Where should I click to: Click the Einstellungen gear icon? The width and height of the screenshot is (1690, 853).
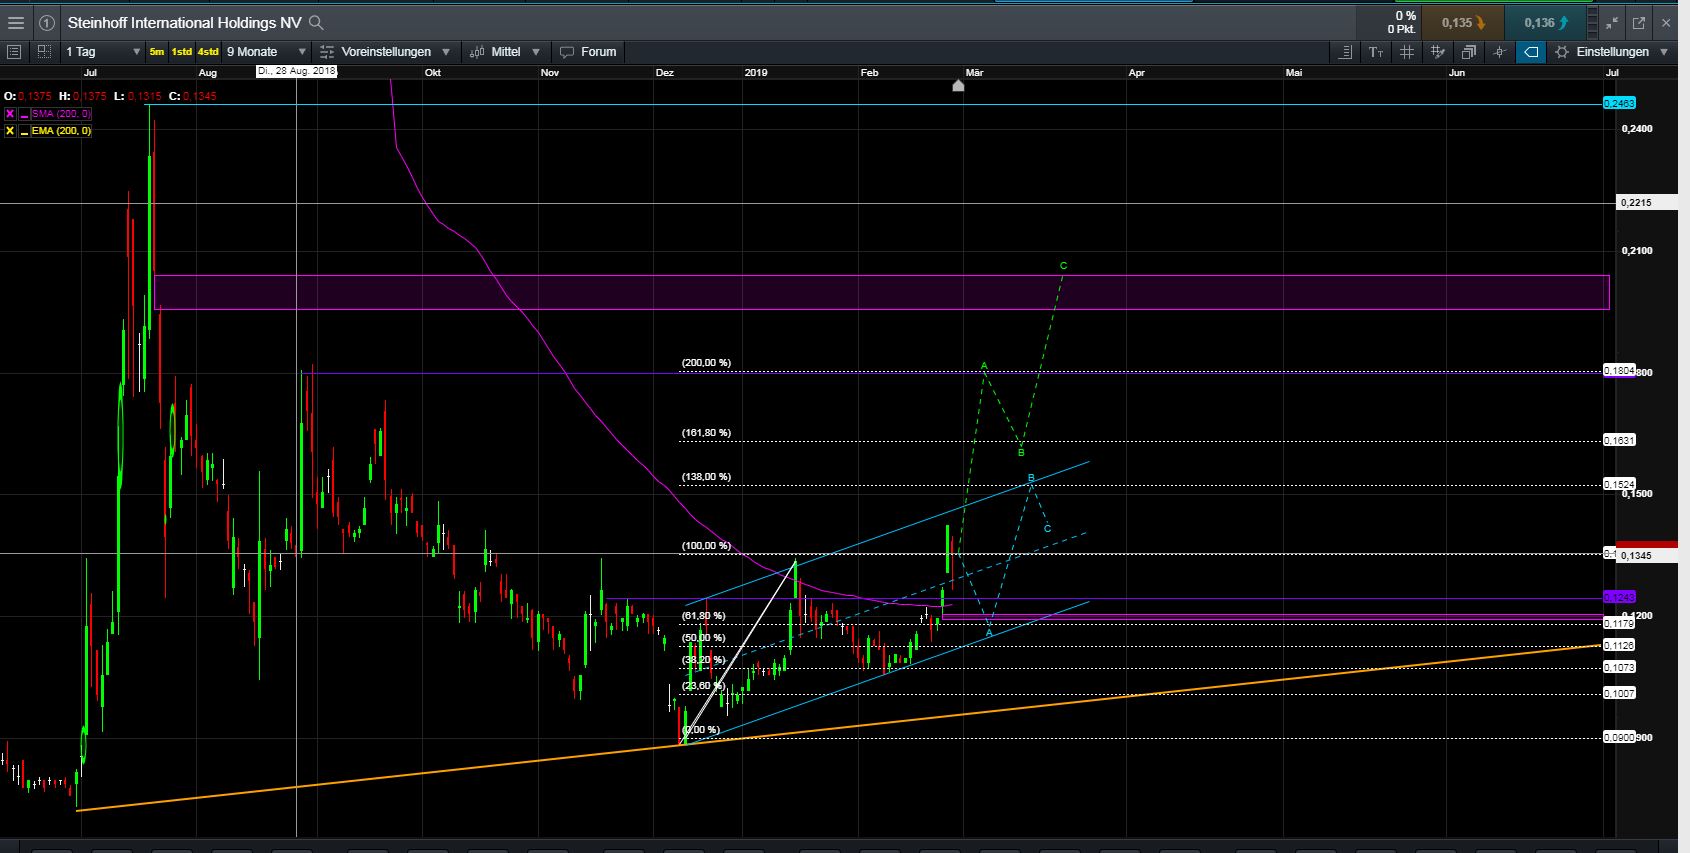1562,52
